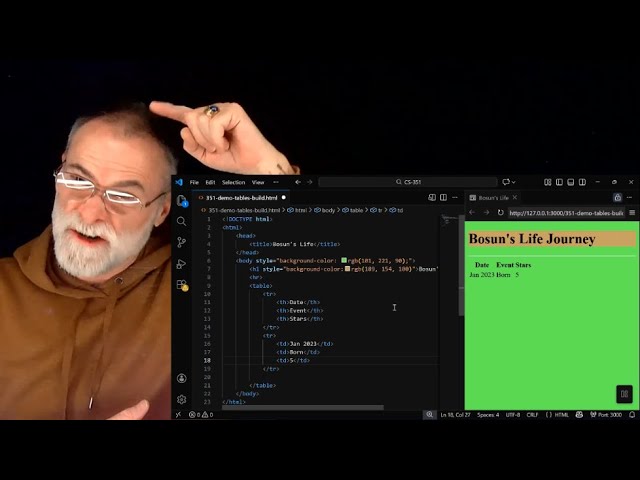
Task: Open the File menu
Action: (x=194, y=182)
